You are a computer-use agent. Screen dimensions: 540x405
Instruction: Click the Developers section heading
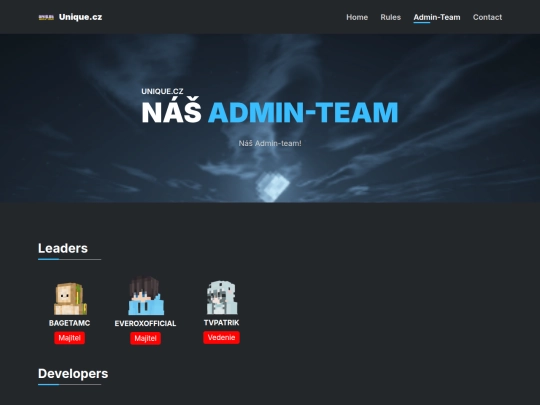[73, 374]
